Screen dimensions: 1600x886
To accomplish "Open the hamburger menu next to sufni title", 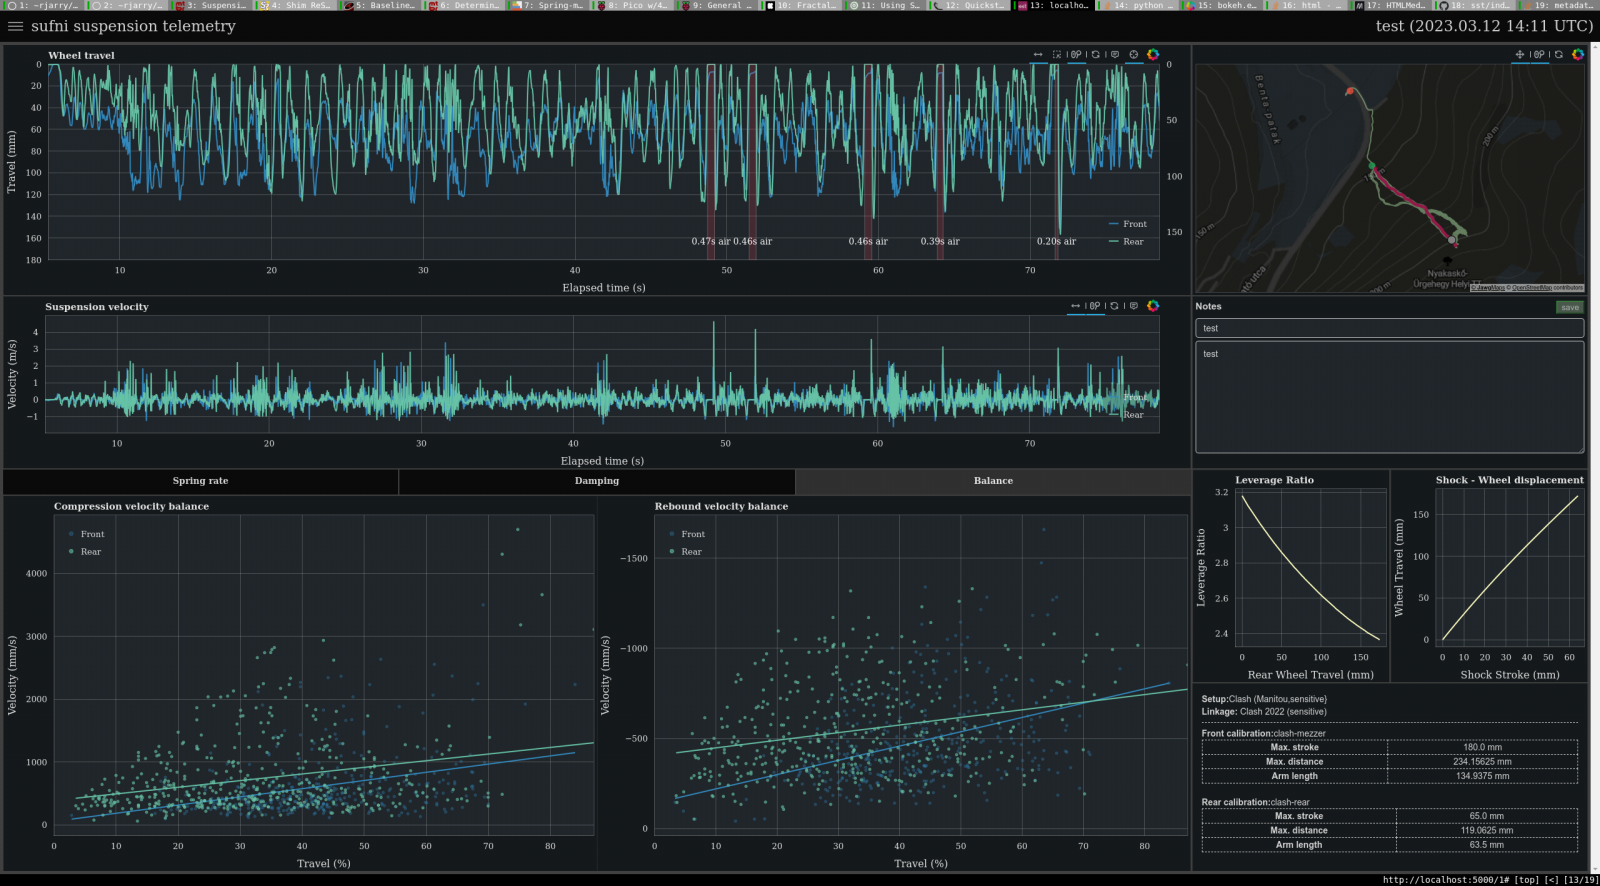I will tap(15, 26).
